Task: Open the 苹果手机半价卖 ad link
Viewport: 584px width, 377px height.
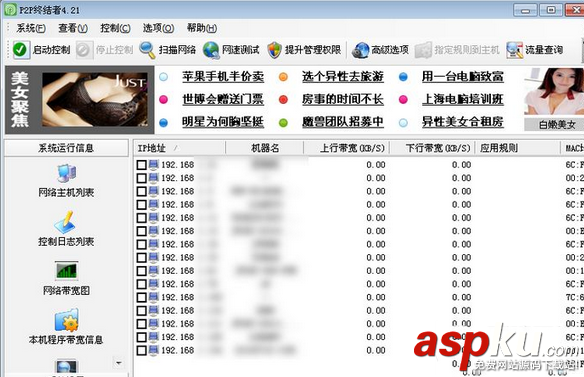Action: point(223,77)
